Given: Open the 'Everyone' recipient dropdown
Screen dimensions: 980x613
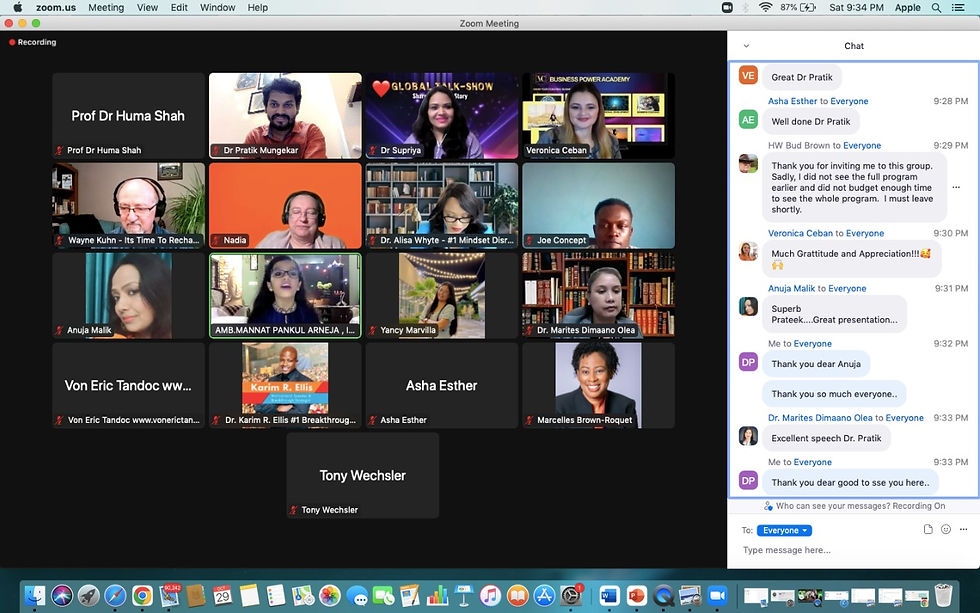Looking at the screenshot, I should point(784,530).
